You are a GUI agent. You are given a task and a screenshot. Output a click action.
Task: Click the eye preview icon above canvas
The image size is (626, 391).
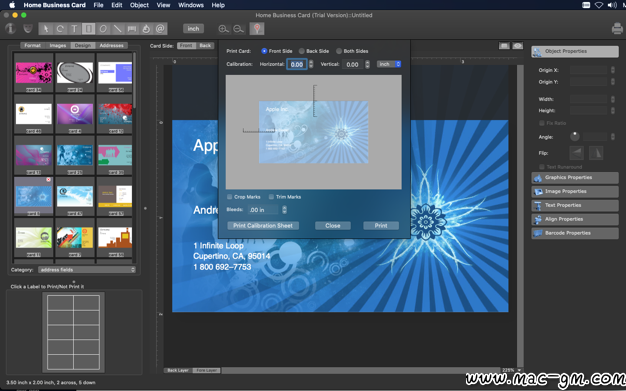(518, 46)
